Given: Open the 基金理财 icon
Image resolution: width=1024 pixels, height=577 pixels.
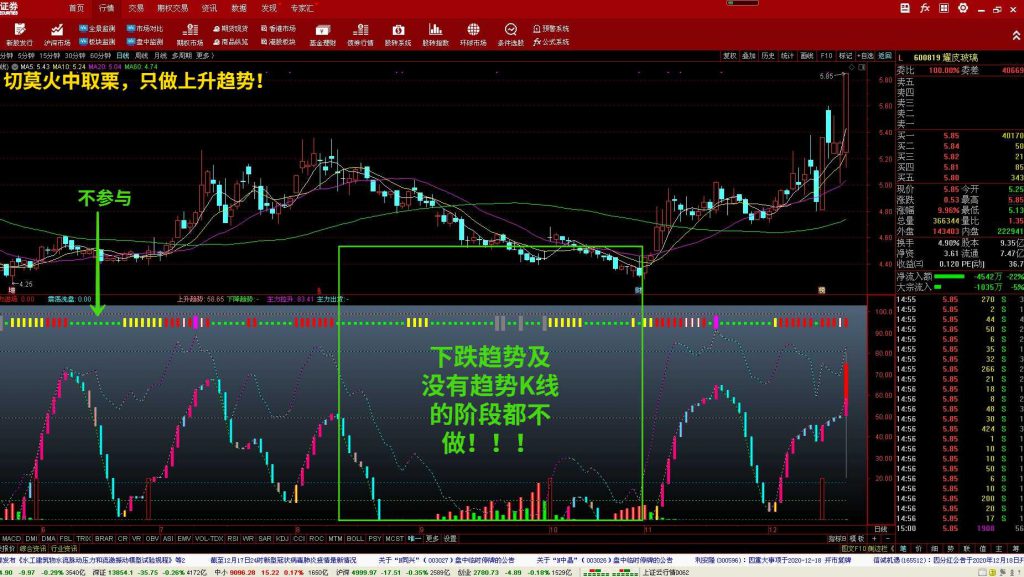Looking at the screenshot, I should click(x=320, y=35).
